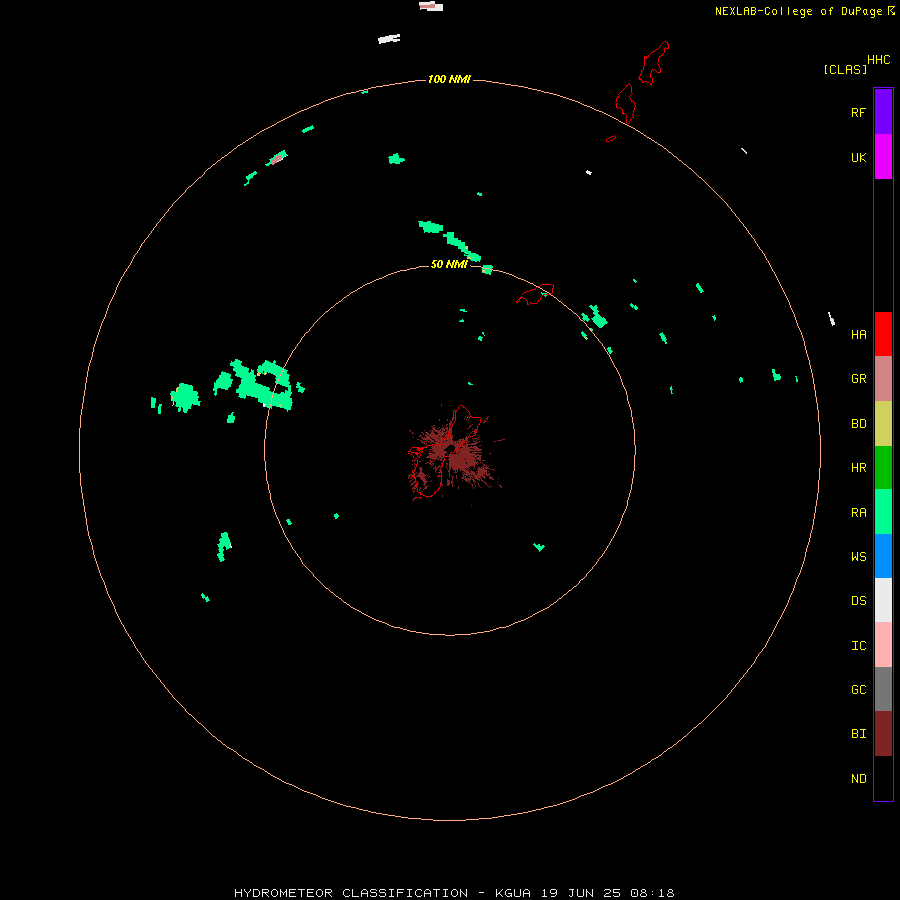Click the elongated rain band just north of the 50 NMI label
900x900 pixels.
[x=450, y=239]
